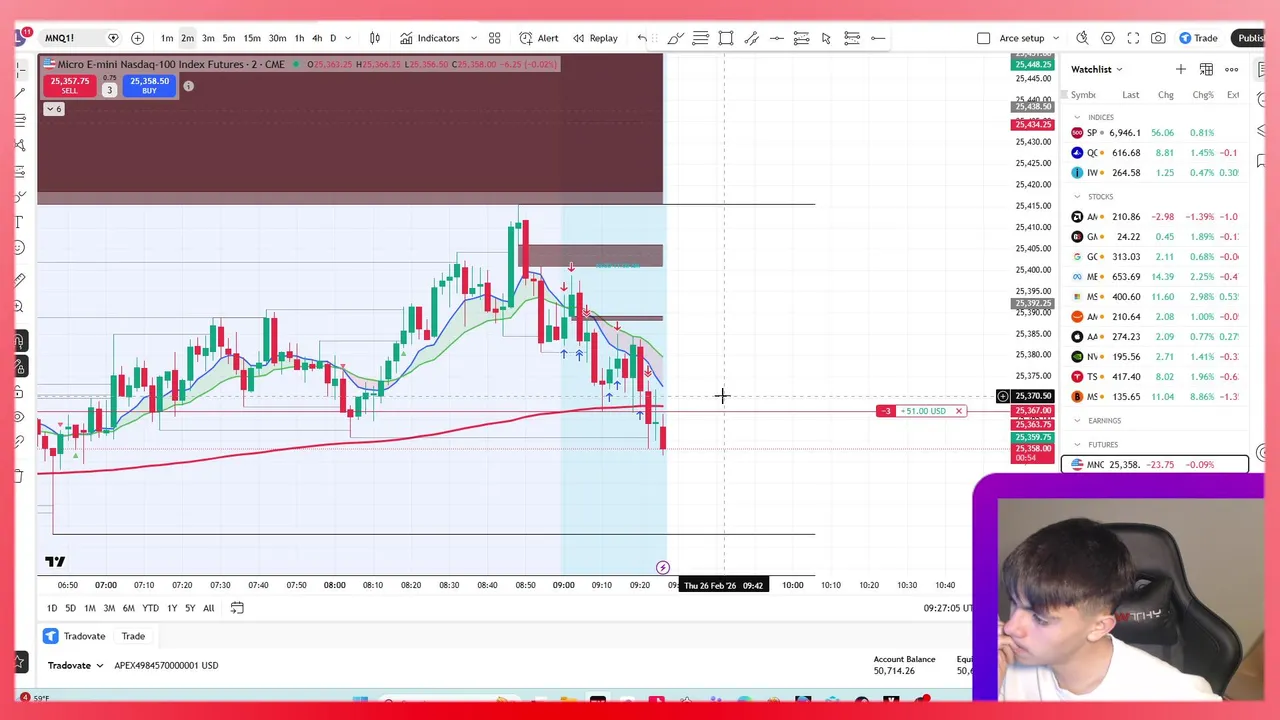This screenshot has height=720, width=1280.
Task: Collapse the STOCKS watchlist section
Action: click(1077, 197)
